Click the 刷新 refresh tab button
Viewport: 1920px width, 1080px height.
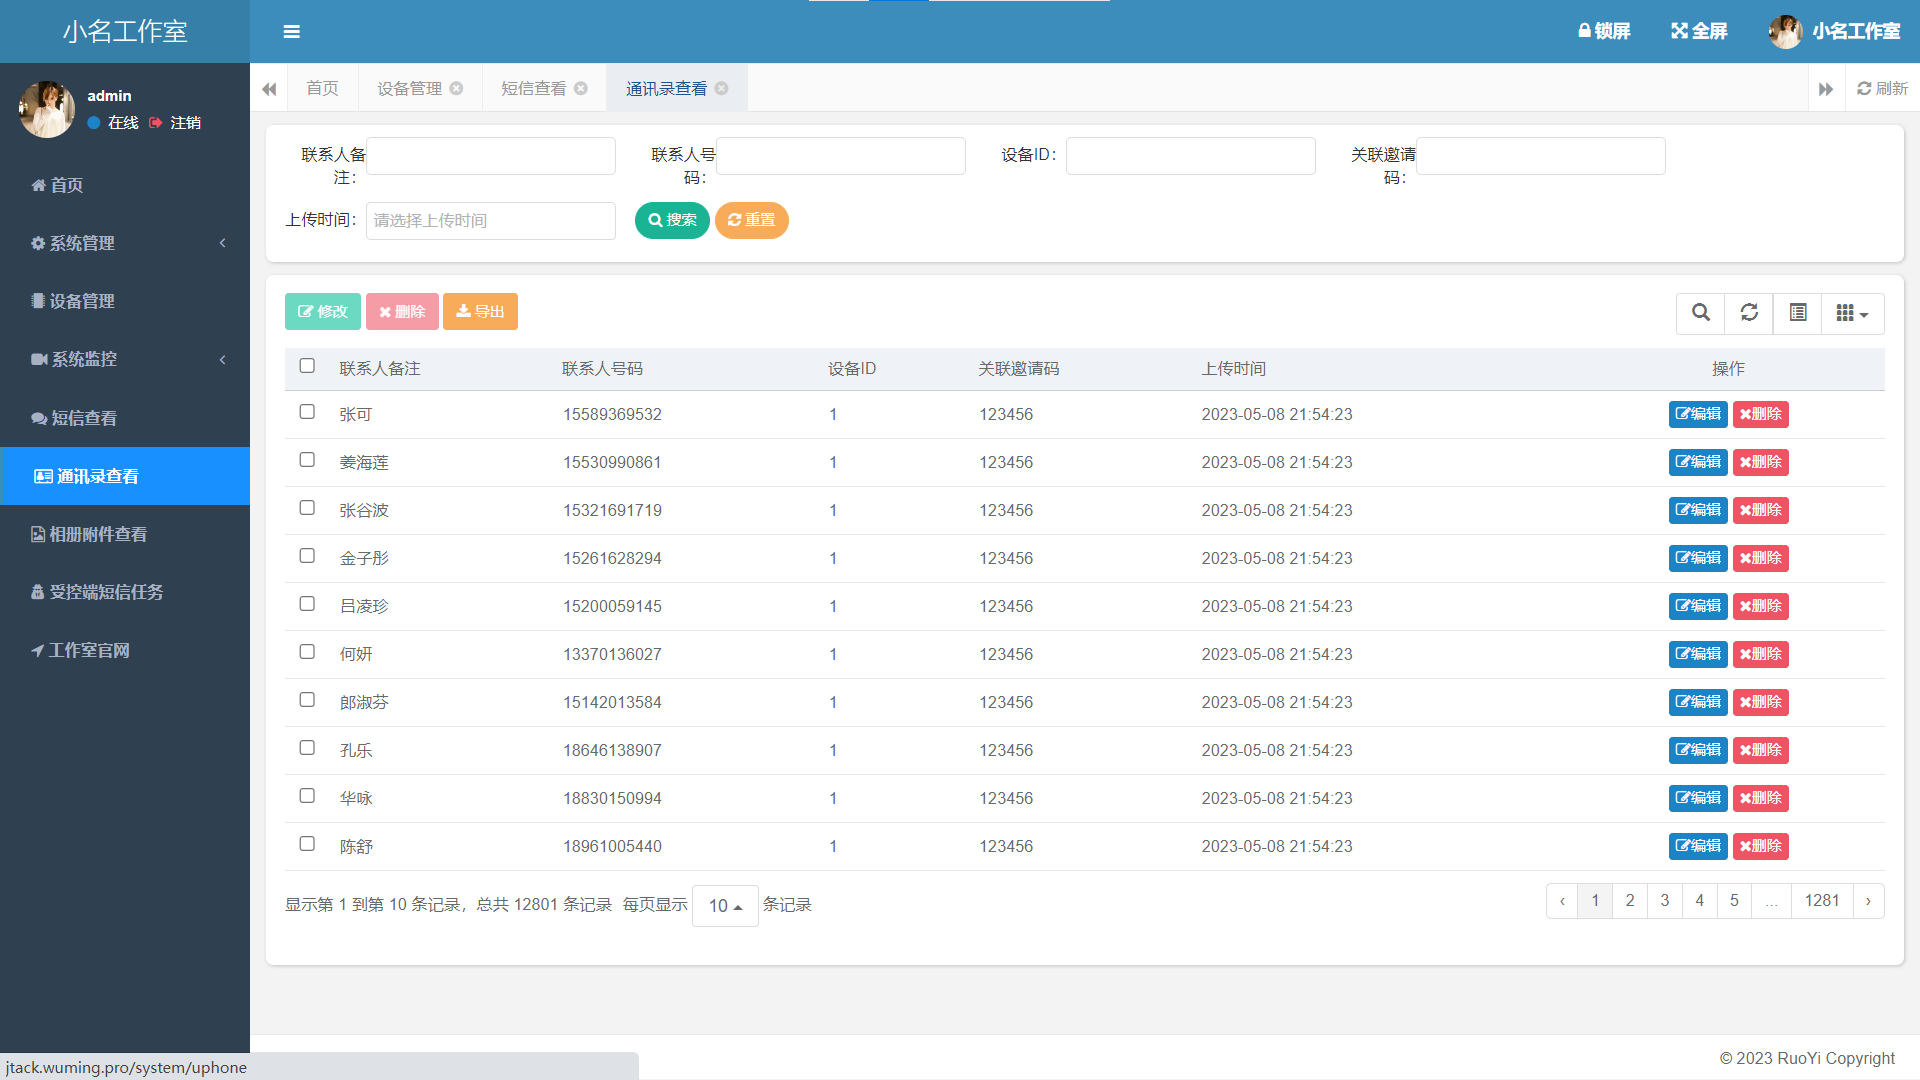tap(1882, 88)
